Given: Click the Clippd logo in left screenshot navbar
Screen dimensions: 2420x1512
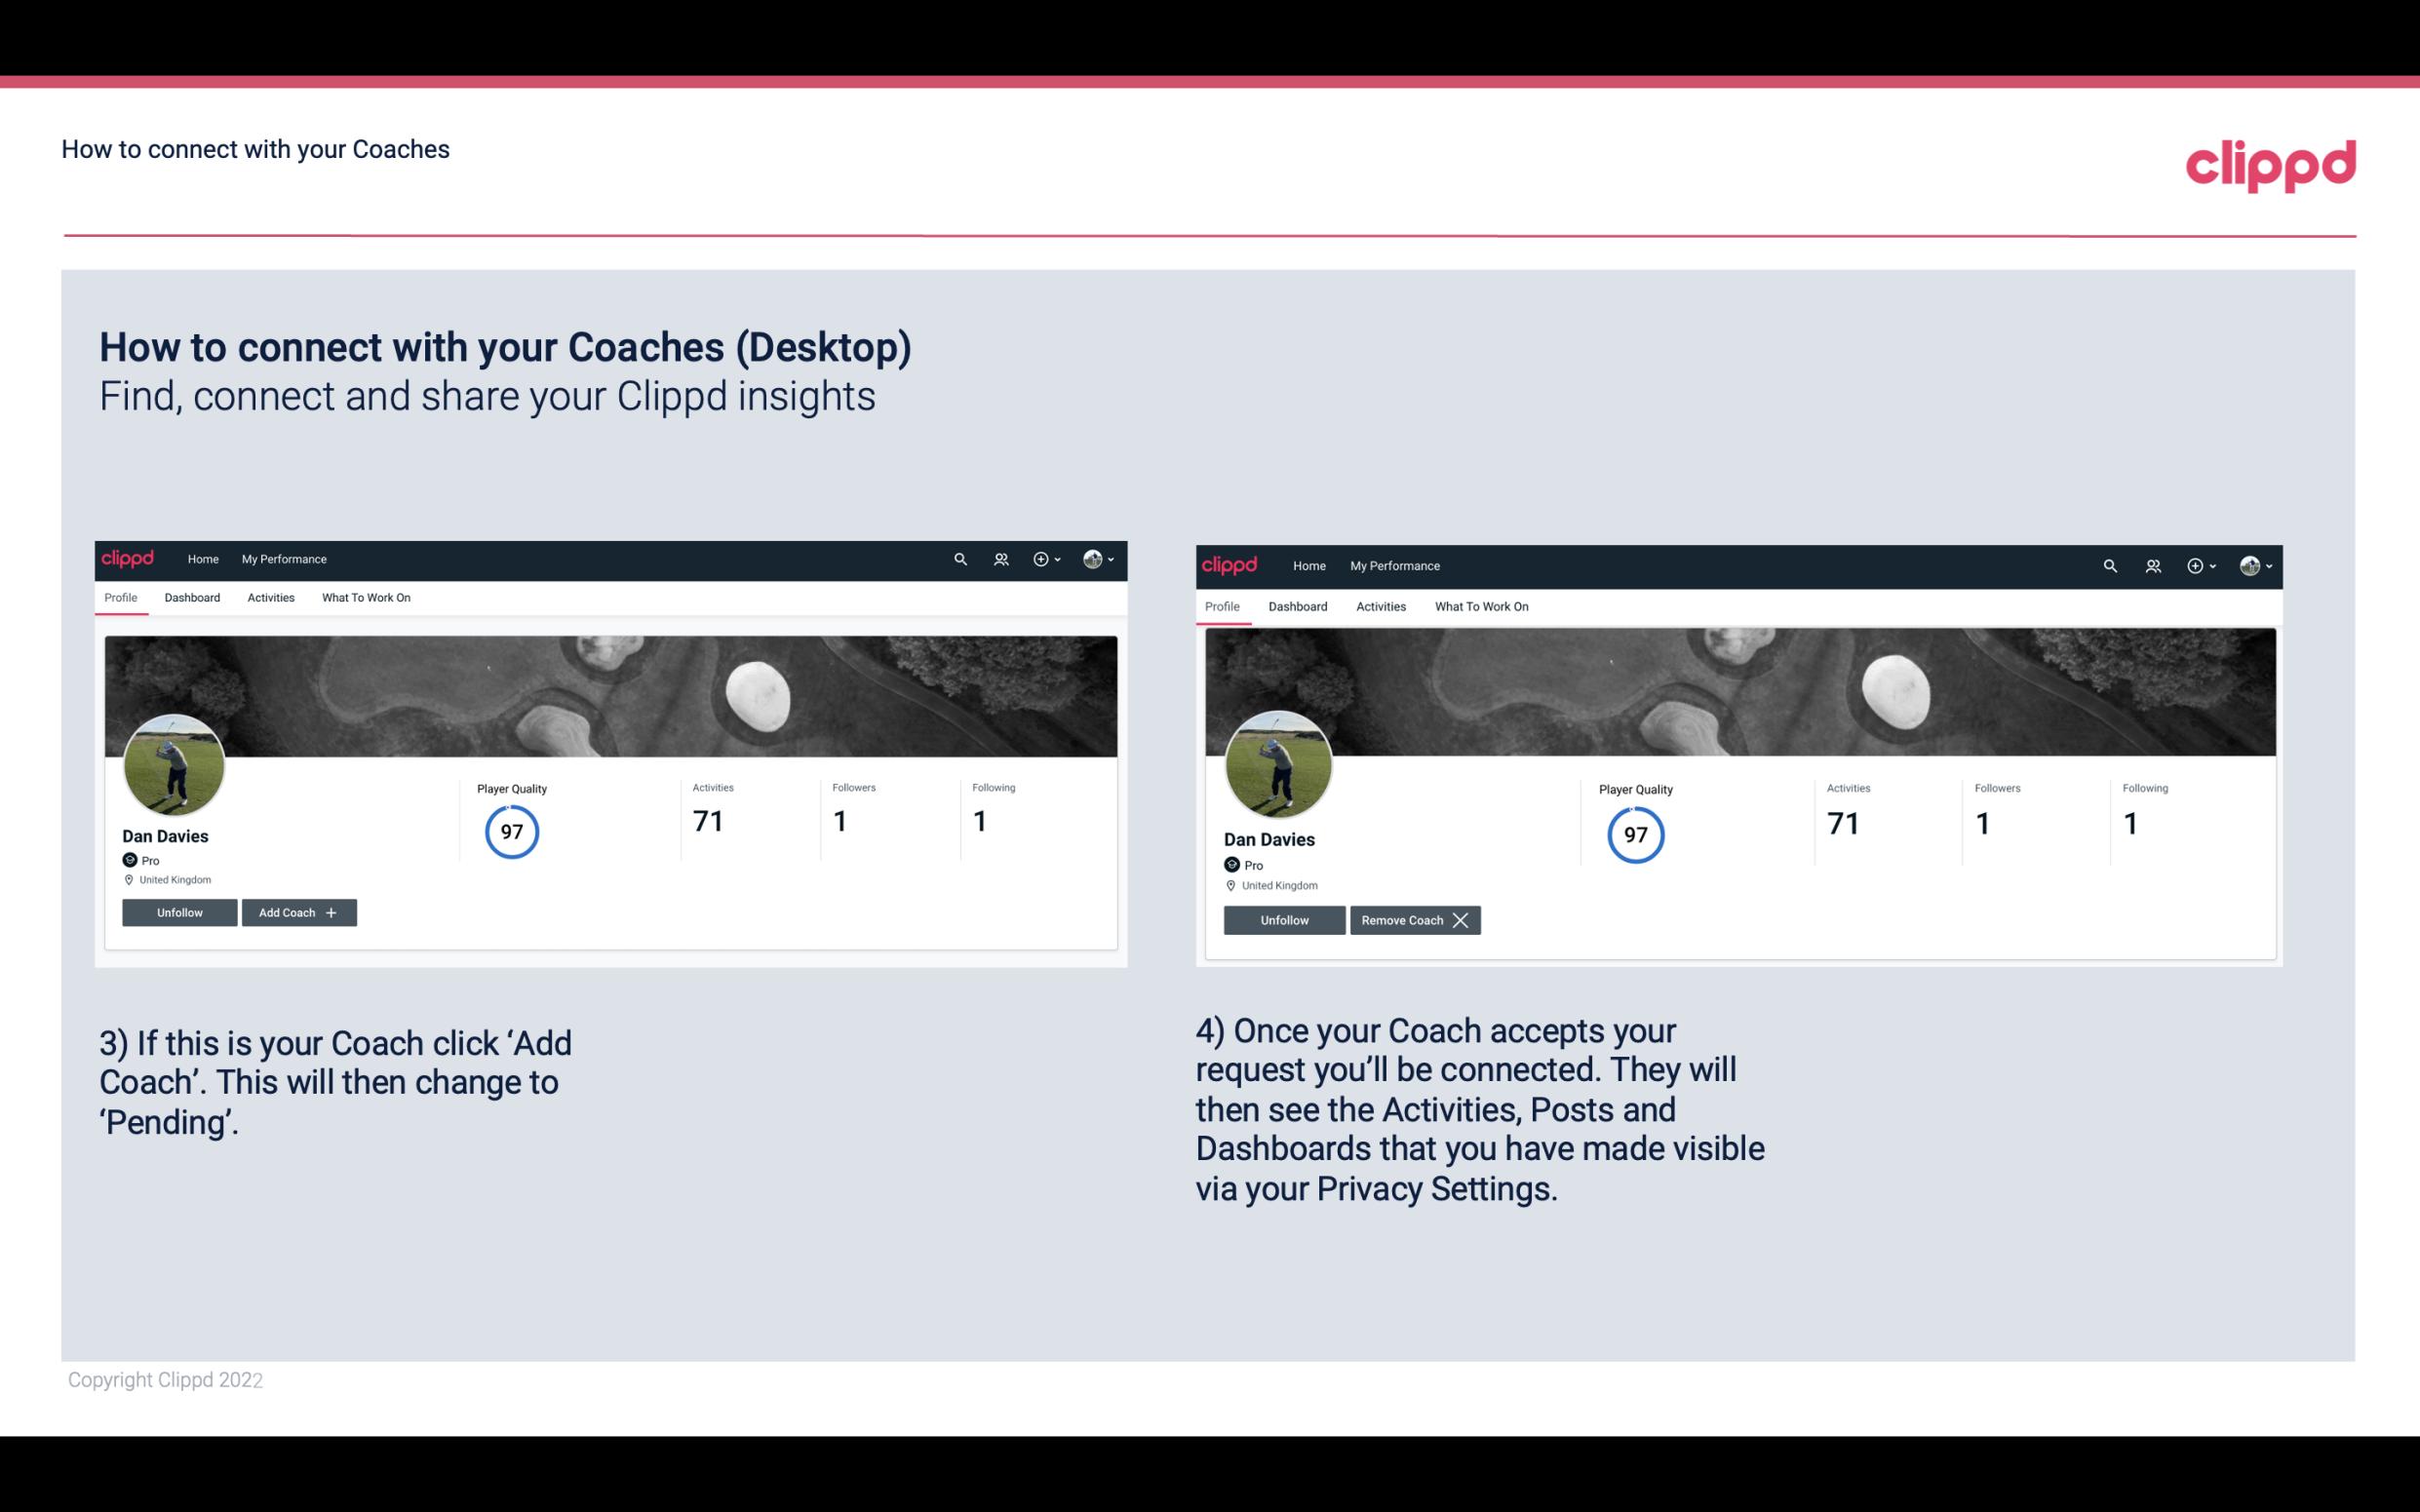Looking at the screenshot, I should (x=129, y=558).
